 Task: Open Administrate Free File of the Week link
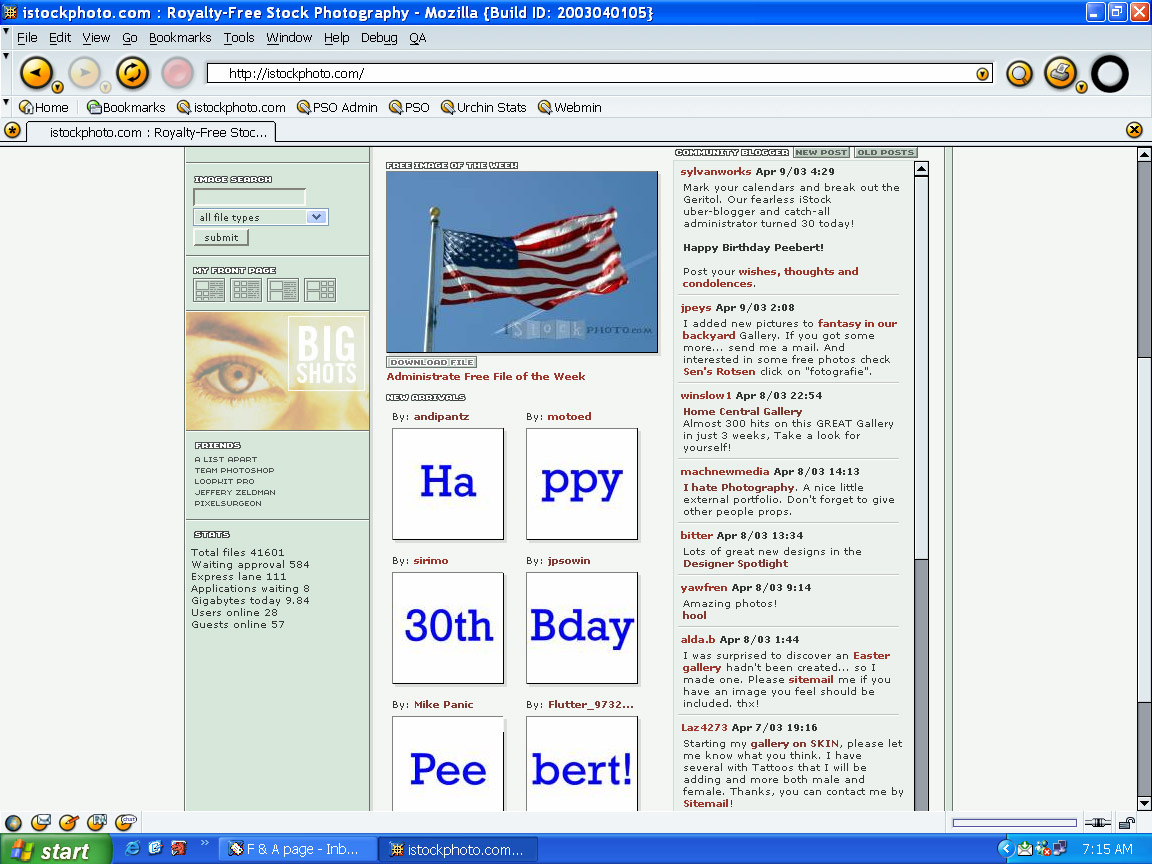(x=486, y=376)
